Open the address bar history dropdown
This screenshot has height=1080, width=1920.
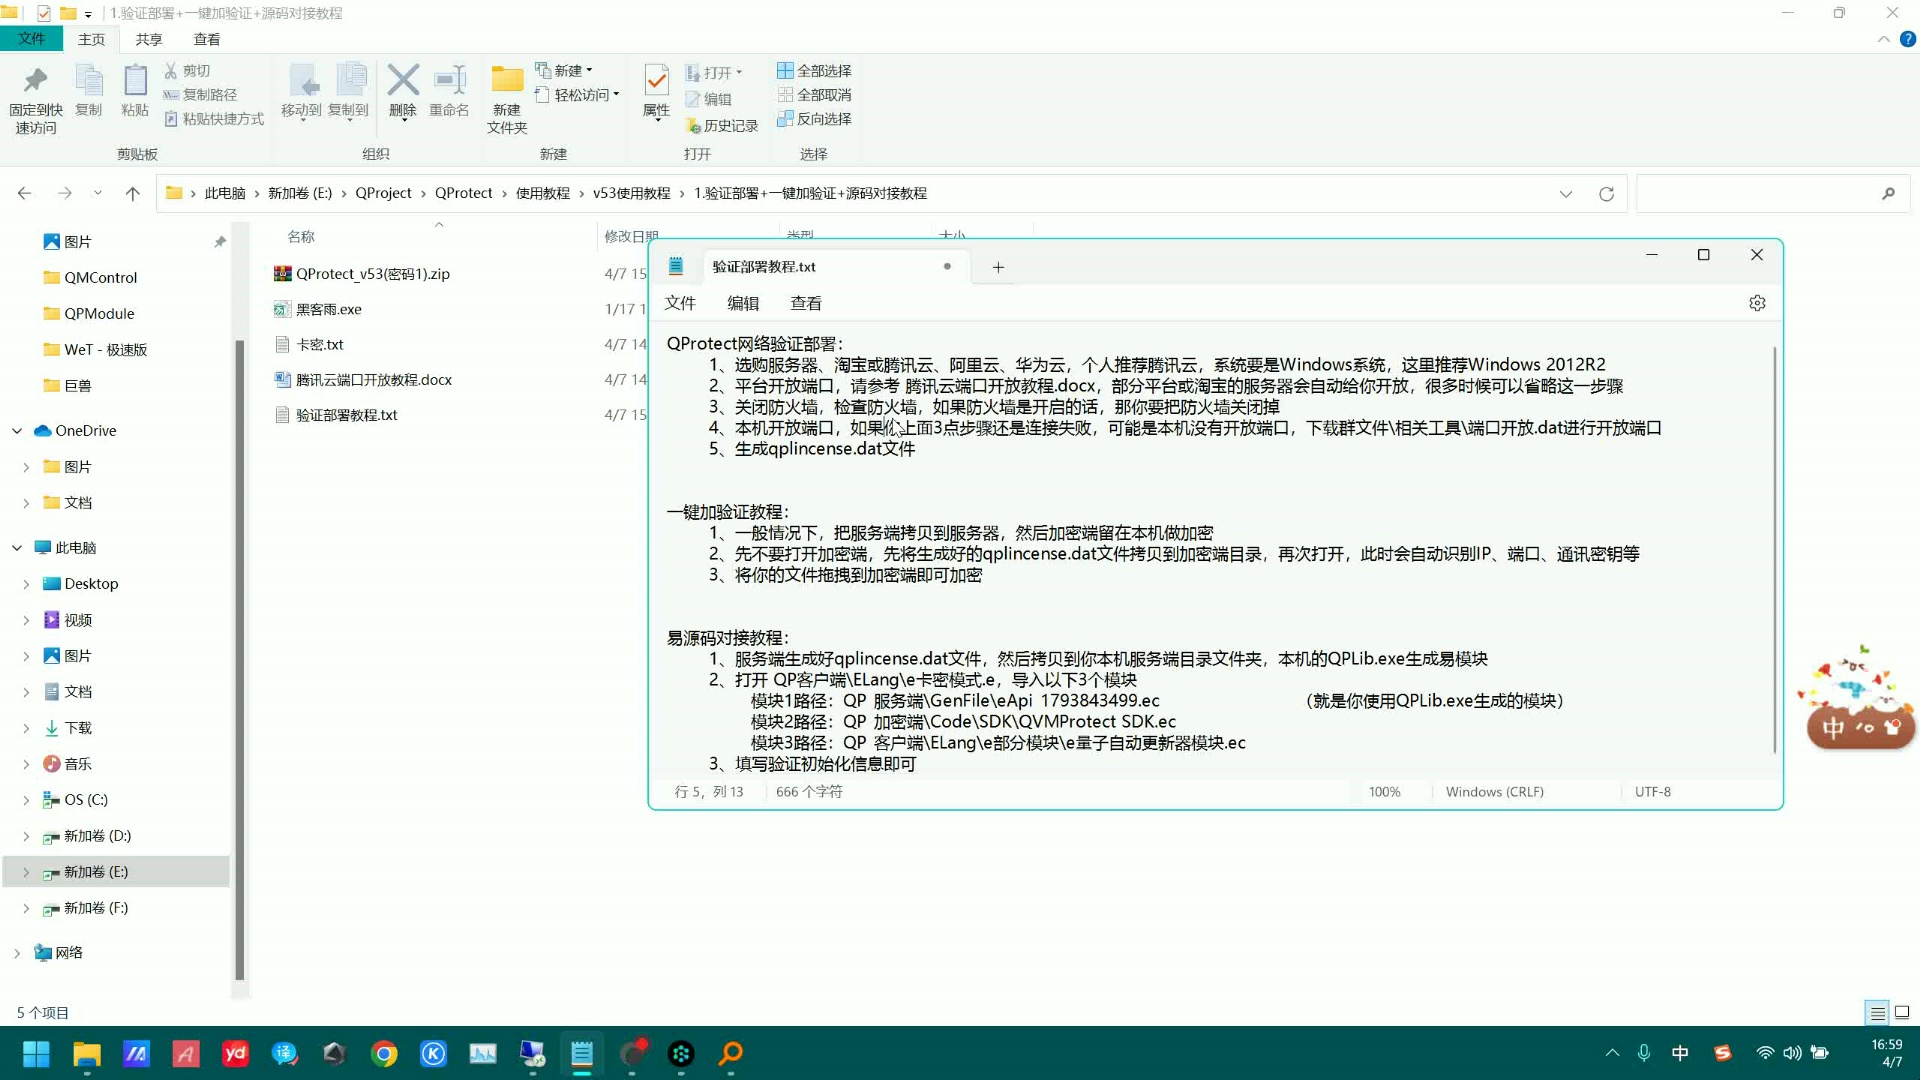pos(1565,194)
